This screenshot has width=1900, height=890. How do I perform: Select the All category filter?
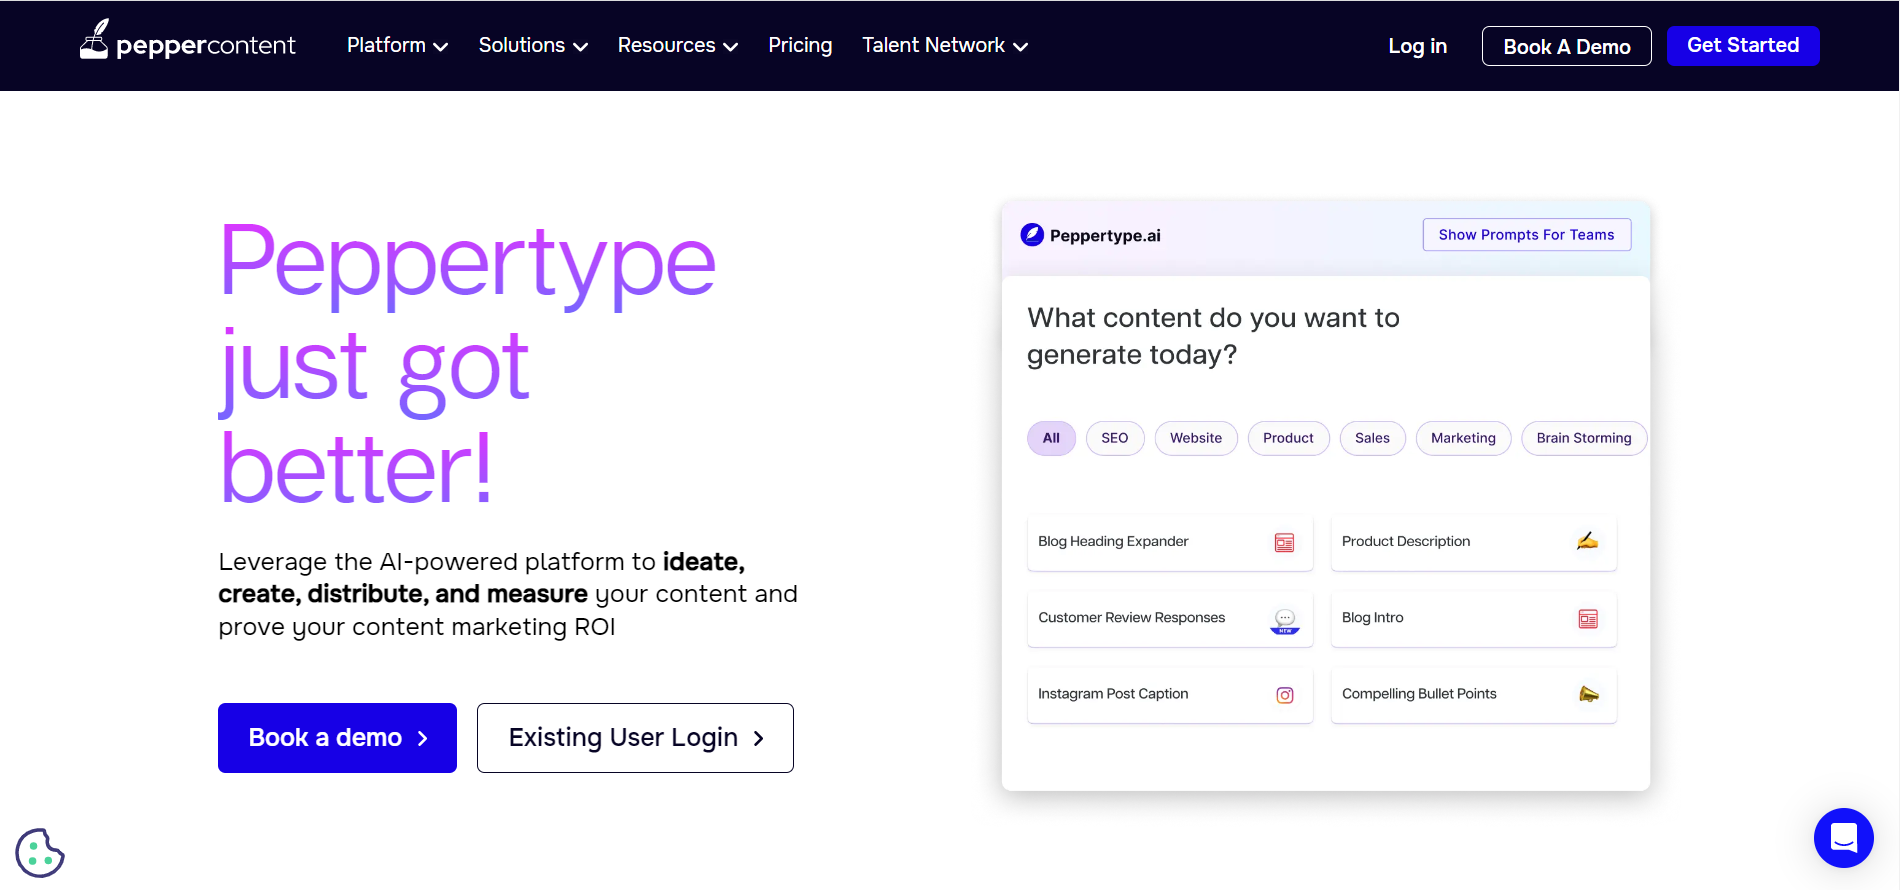point(1051,438)
